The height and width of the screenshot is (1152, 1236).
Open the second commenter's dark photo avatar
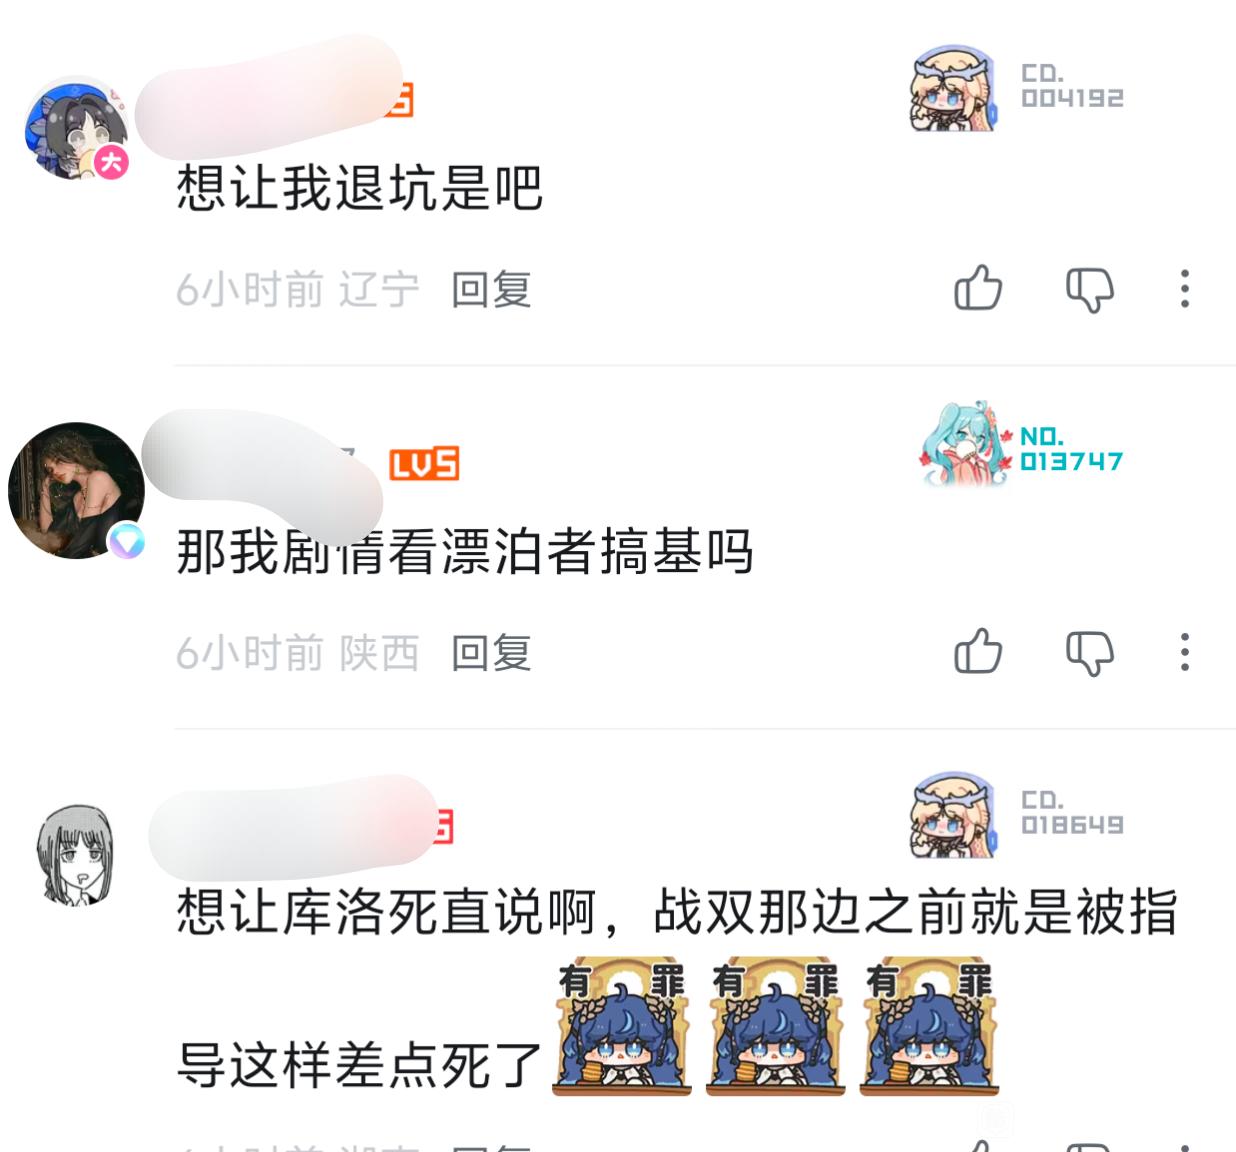(76, 490)
